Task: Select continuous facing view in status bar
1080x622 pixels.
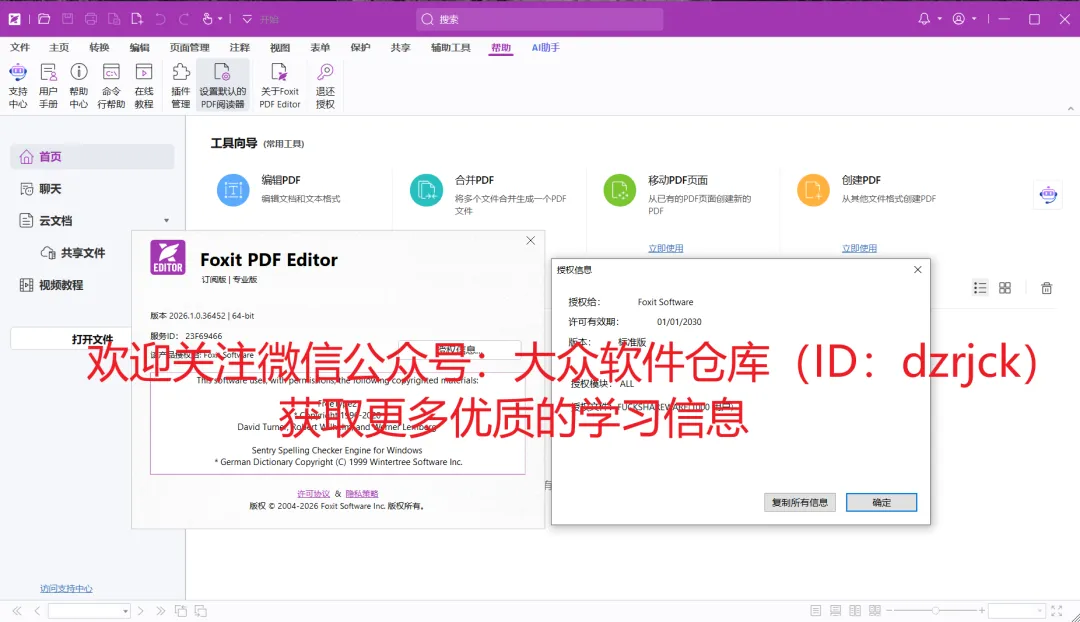Action: 875,611
